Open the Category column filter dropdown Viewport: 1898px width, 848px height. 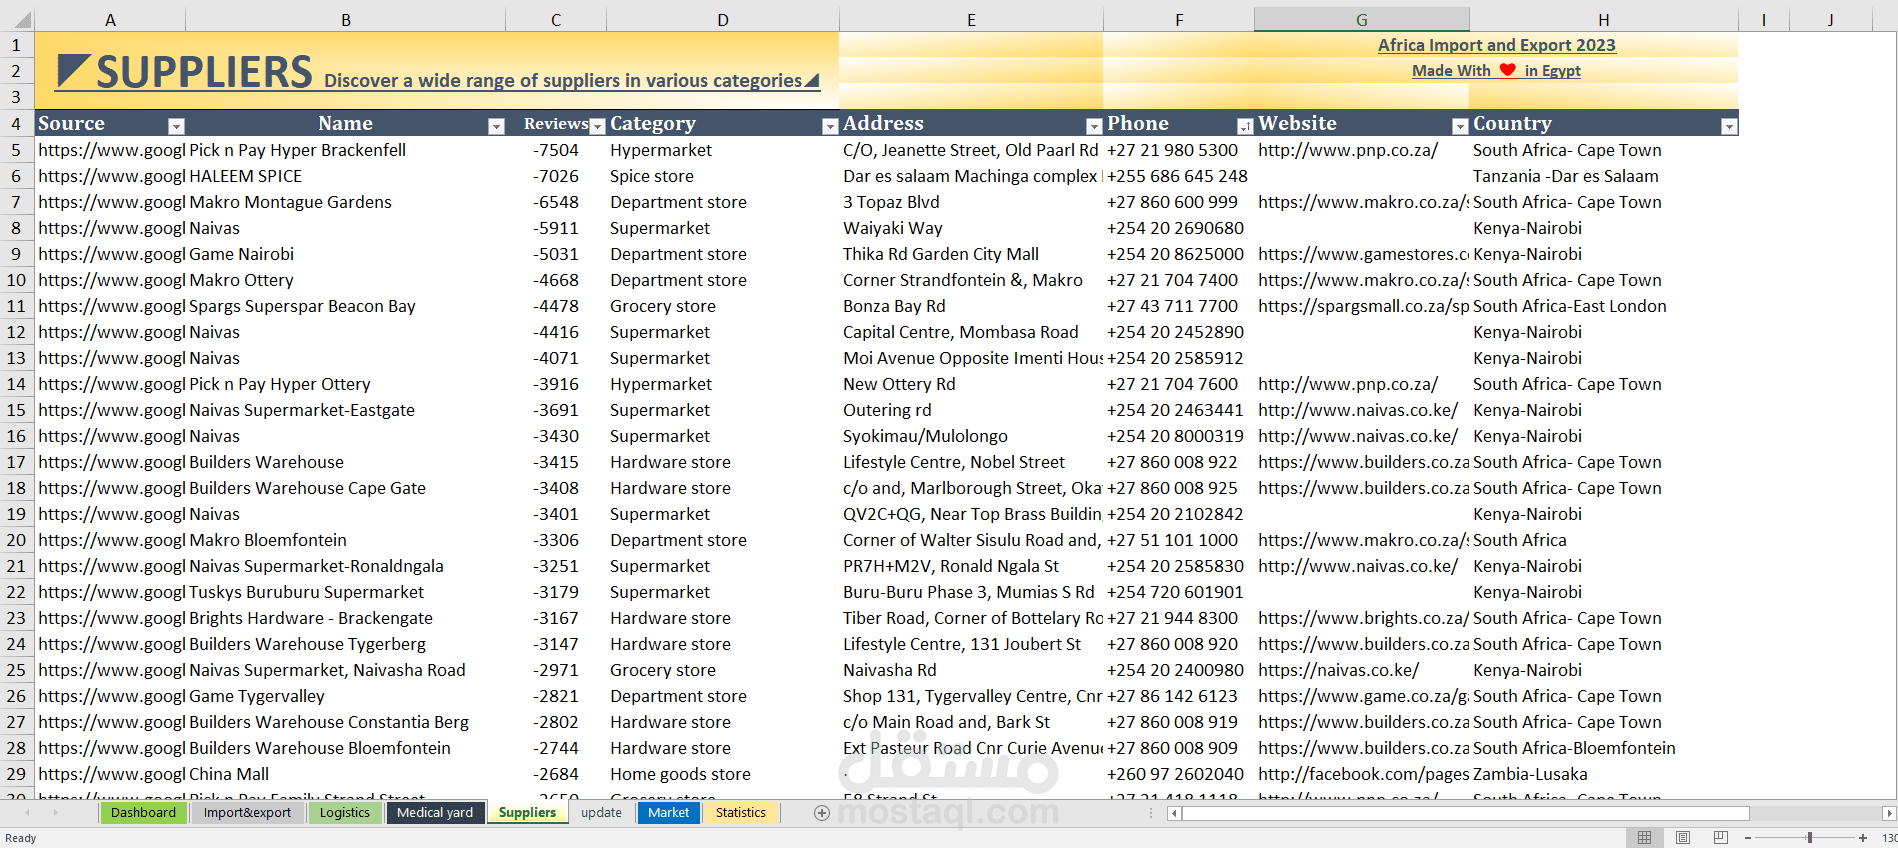pyautogui.click(x=829, y=126)
